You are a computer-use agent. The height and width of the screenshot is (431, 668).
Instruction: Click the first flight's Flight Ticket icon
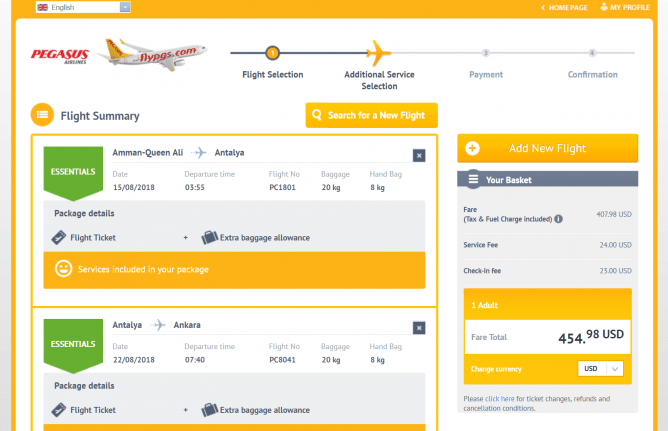[60, 238]
